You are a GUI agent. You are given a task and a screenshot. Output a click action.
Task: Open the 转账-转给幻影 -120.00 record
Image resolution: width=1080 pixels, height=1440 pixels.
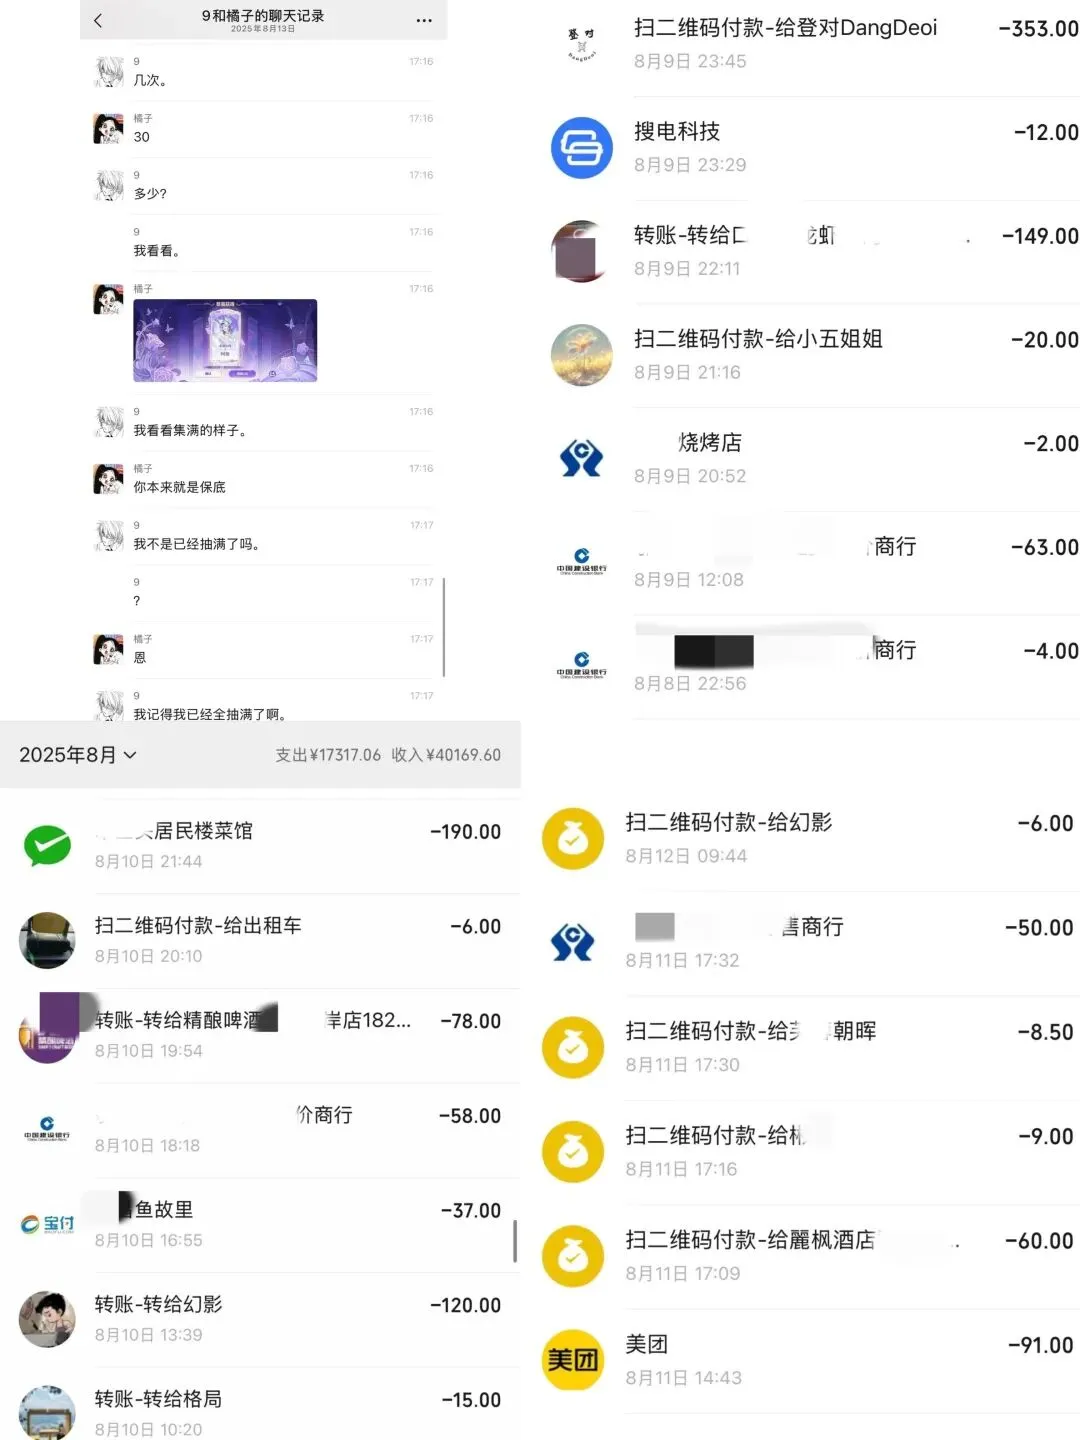260,1319
